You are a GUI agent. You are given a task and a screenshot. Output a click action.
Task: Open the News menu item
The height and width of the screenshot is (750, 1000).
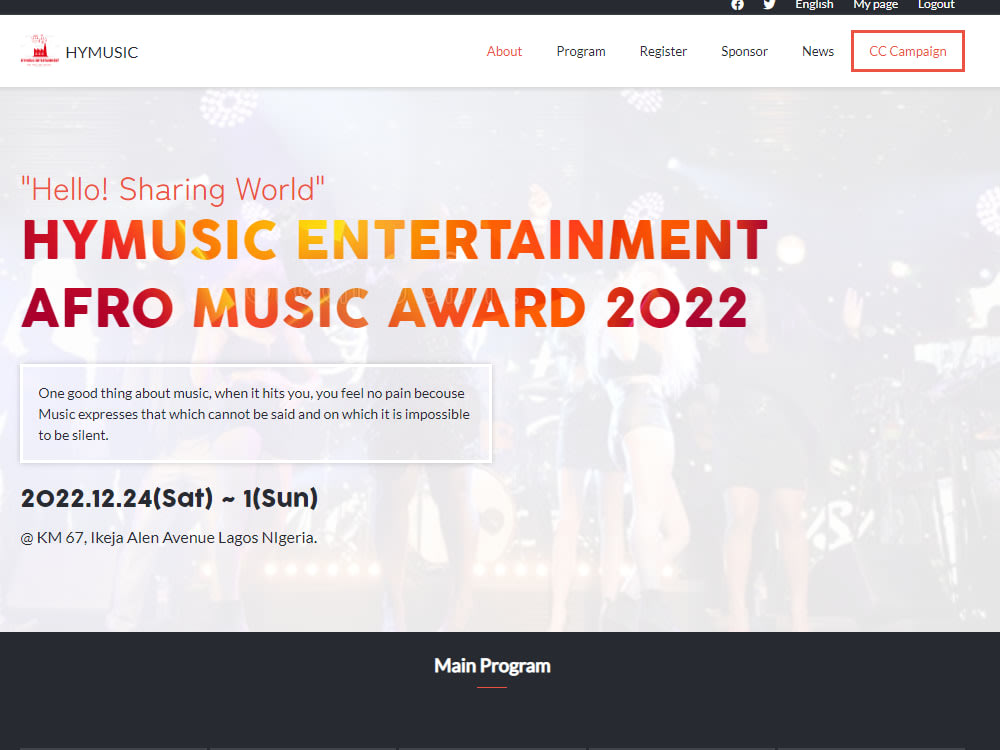(x=818, y=51)
